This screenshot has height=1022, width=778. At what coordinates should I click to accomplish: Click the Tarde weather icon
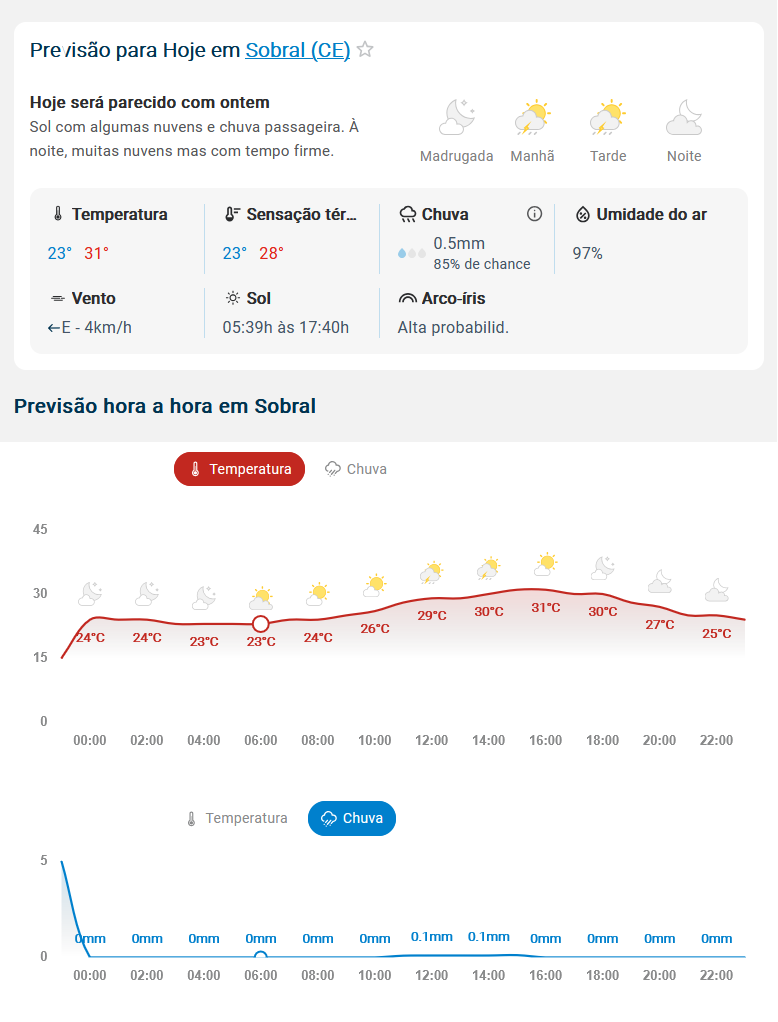point(607,117)
